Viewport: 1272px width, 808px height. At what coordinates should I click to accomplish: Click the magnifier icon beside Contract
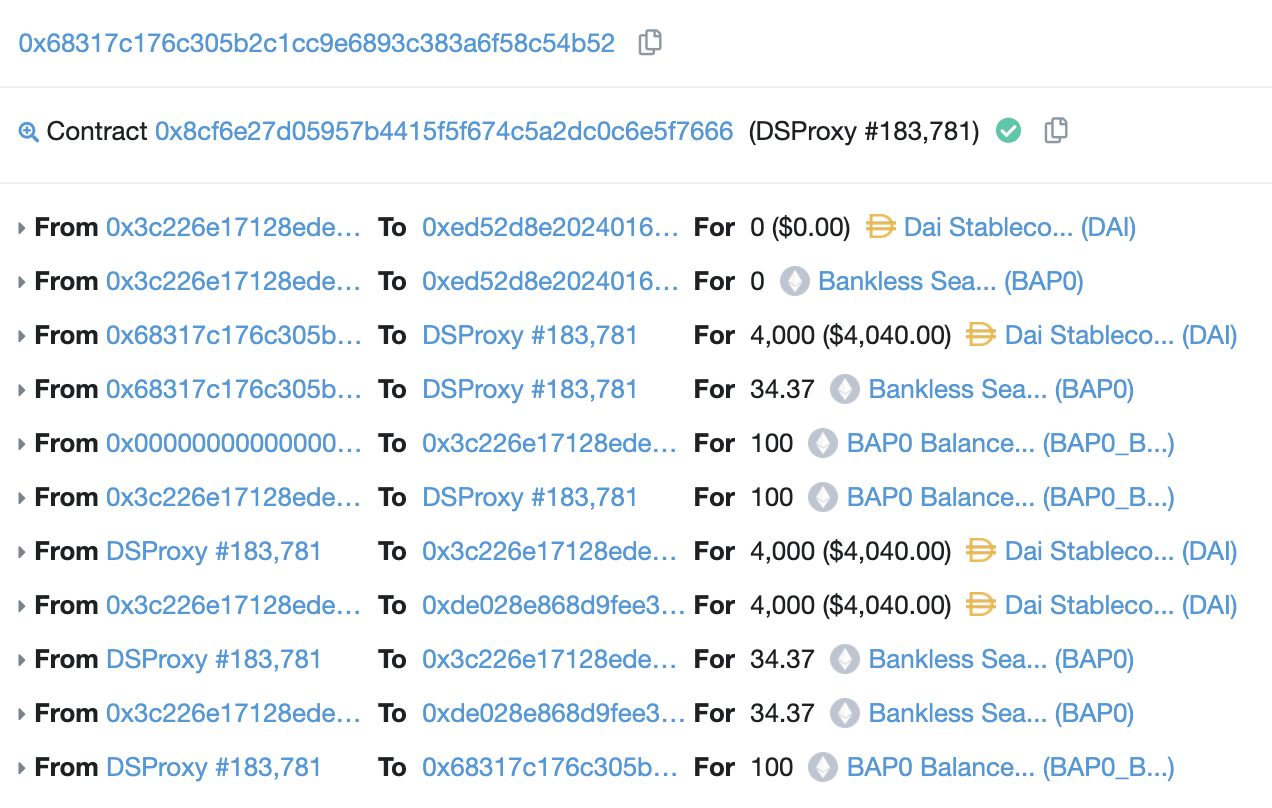click(28, 132)
